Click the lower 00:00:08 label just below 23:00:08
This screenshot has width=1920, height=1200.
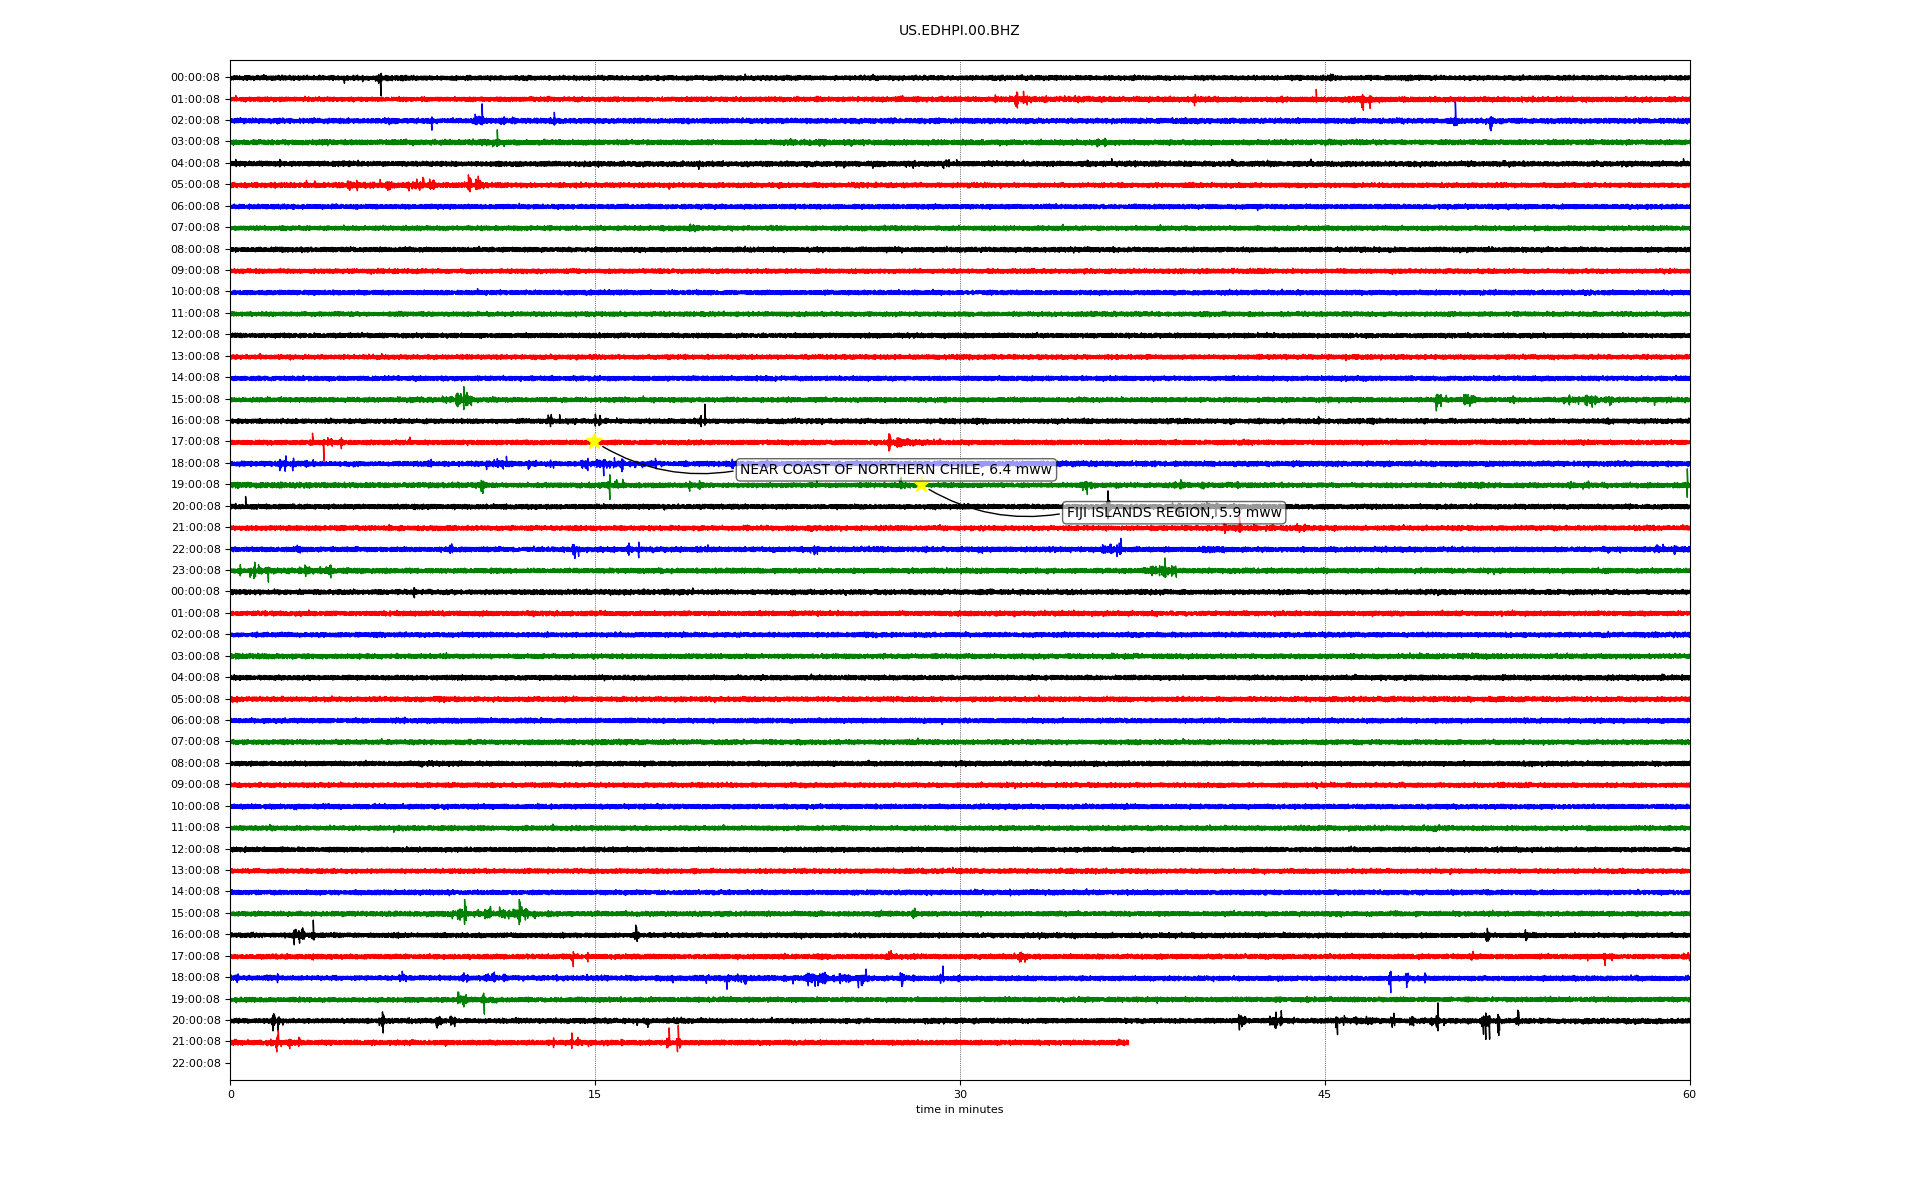(195, 592)
